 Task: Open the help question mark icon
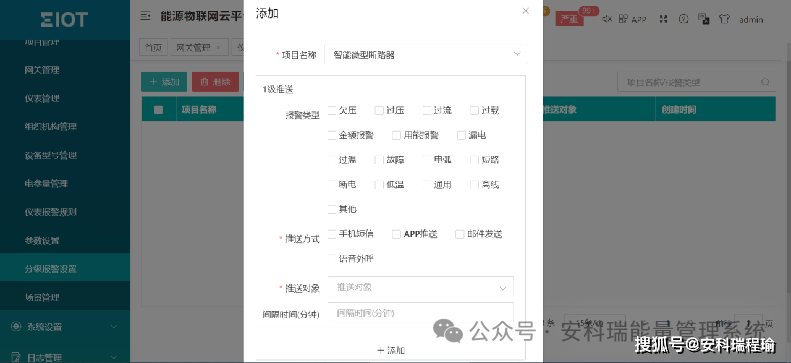(x=684, y=19)
